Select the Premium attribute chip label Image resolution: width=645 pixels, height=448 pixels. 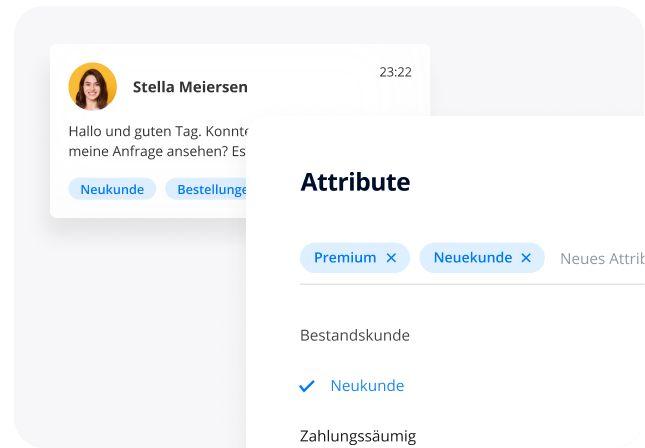[345, 258]
